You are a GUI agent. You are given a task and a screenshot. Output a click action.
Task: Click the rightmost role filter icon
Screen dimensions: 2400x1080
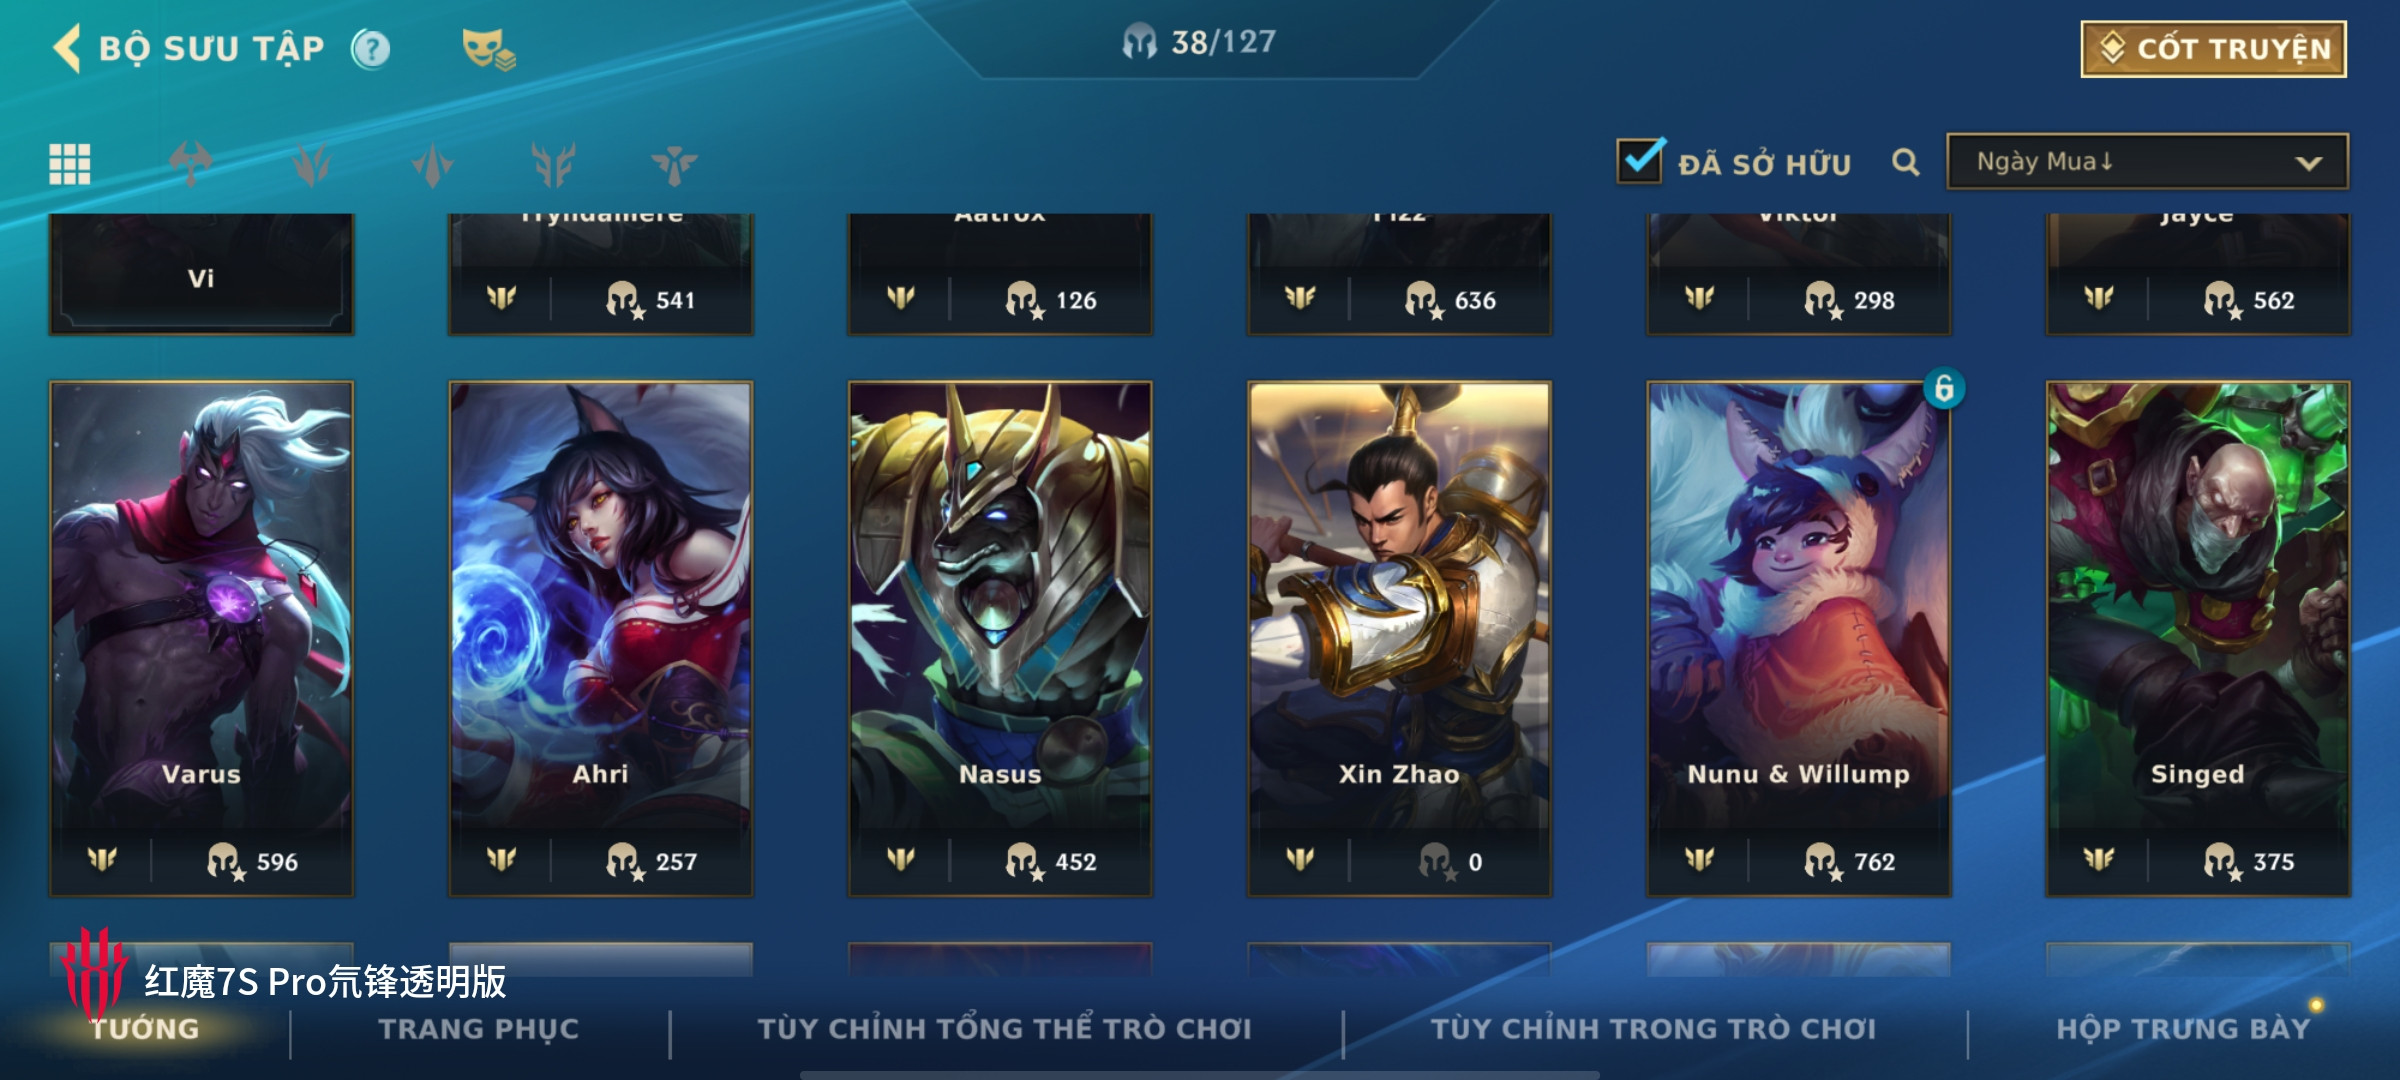coord(675,164)
